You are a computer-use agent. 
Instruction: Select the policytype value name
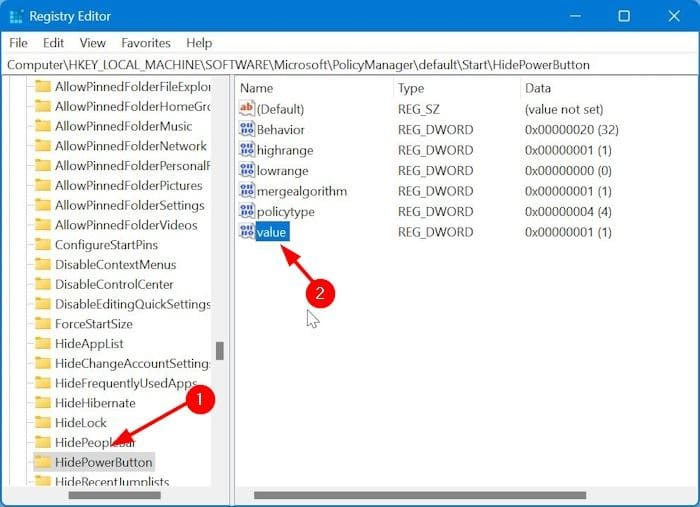click(286, 212)
